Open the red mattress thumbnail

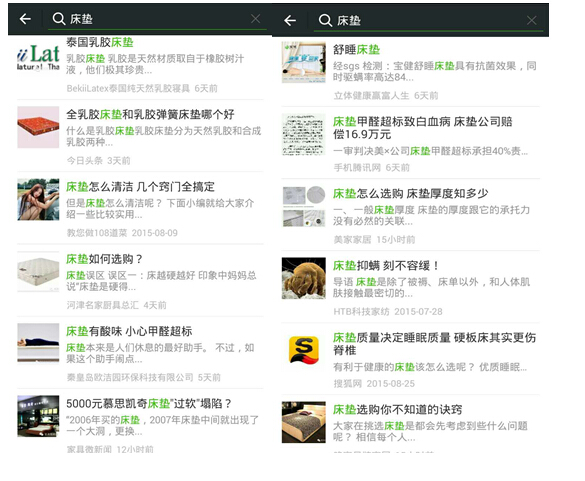coord(38,127)
